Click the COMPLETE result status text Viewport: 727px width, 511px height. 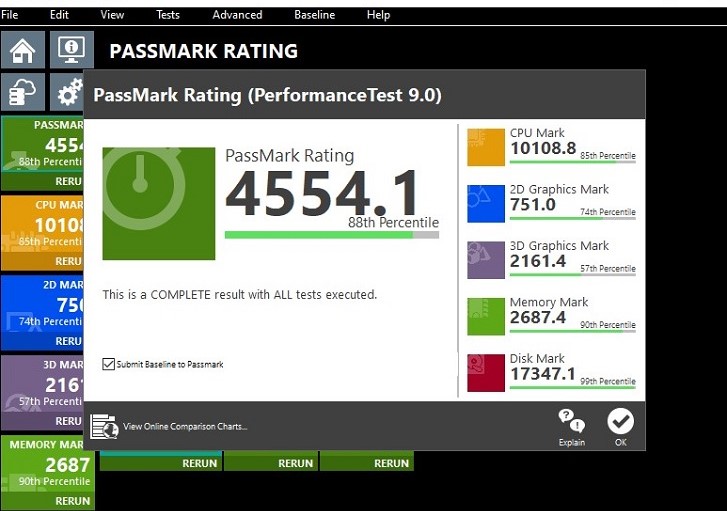click(x=240, y=294)
